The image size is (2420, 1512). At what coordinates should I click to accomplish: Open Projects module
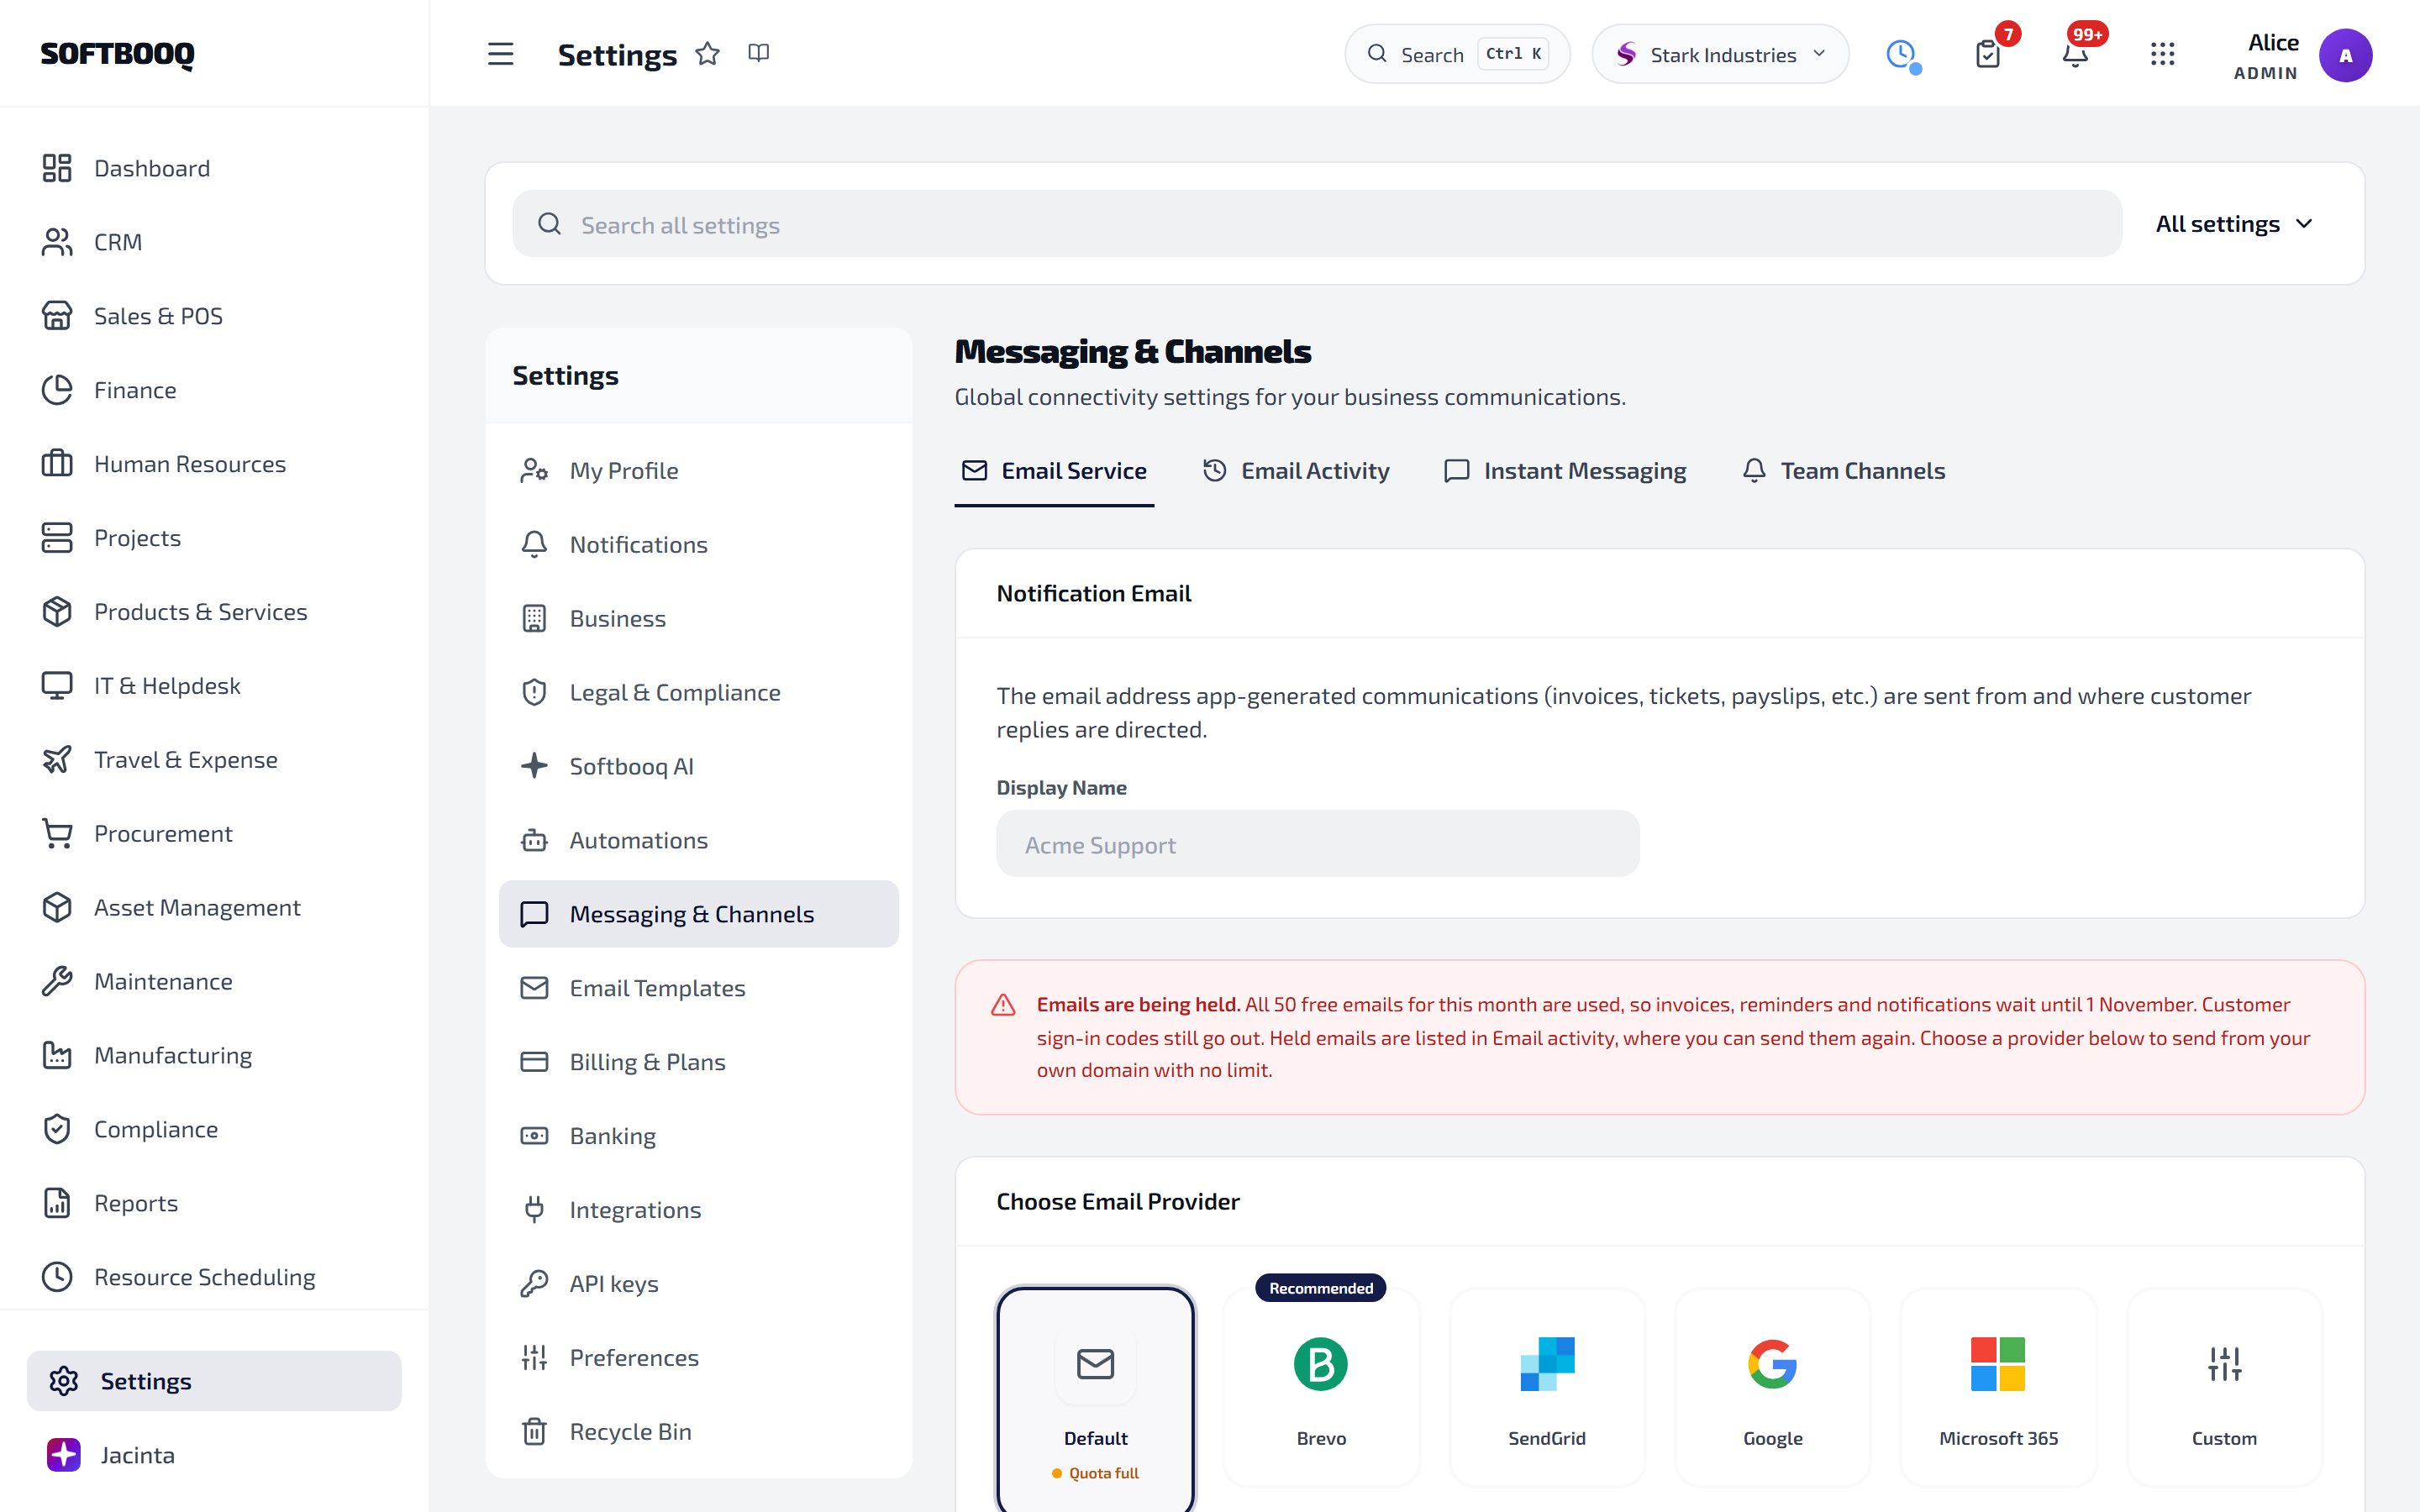point(214,538)
